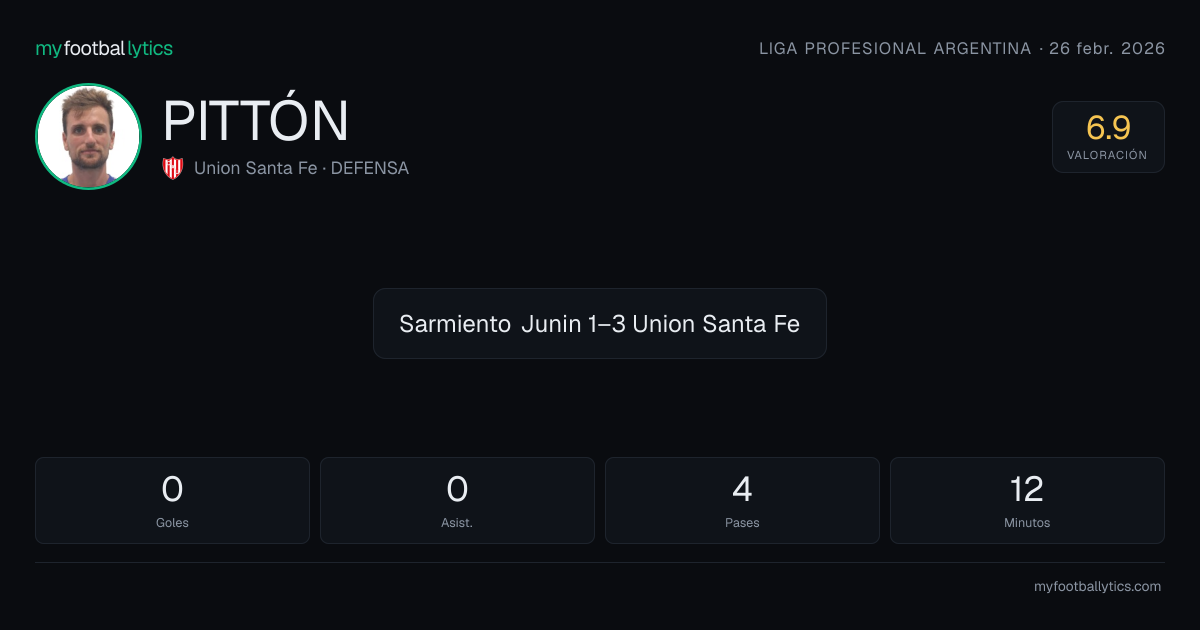
Task: Click the Union Santa Fe club crest
Action: (173, 168)
